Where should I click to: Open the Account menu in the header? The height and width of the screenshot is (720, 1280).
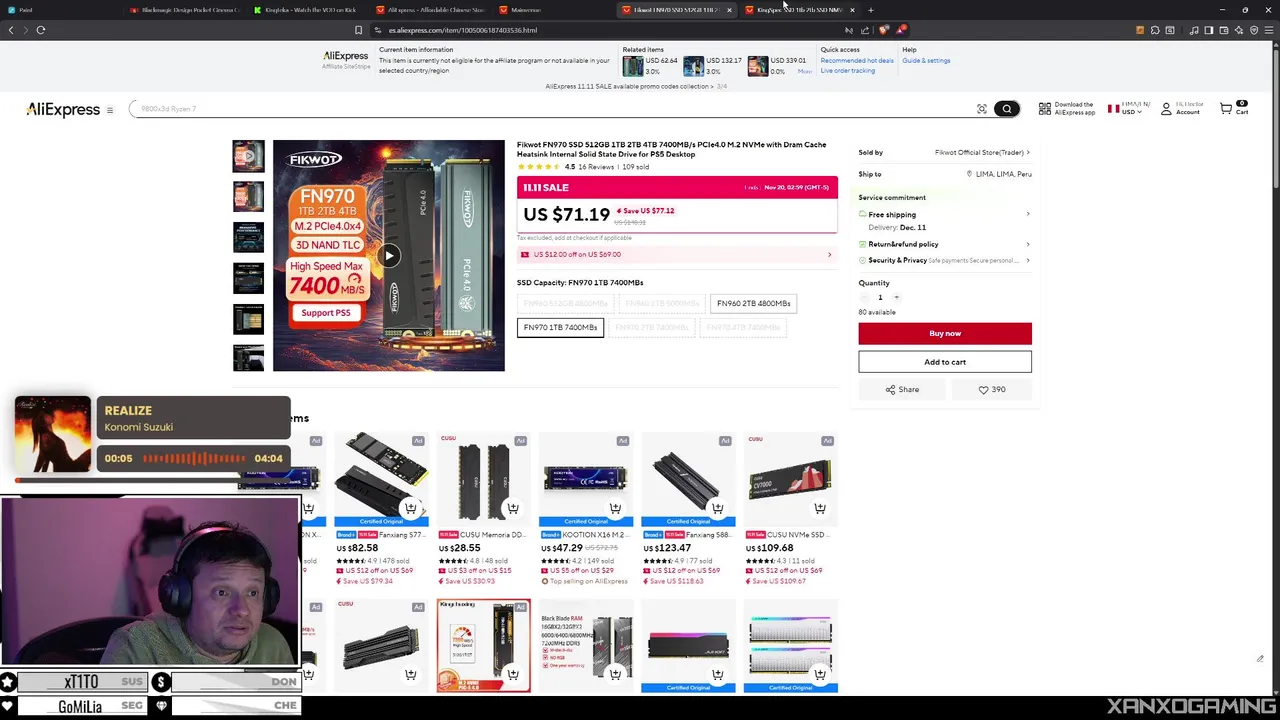point(1181,108)
